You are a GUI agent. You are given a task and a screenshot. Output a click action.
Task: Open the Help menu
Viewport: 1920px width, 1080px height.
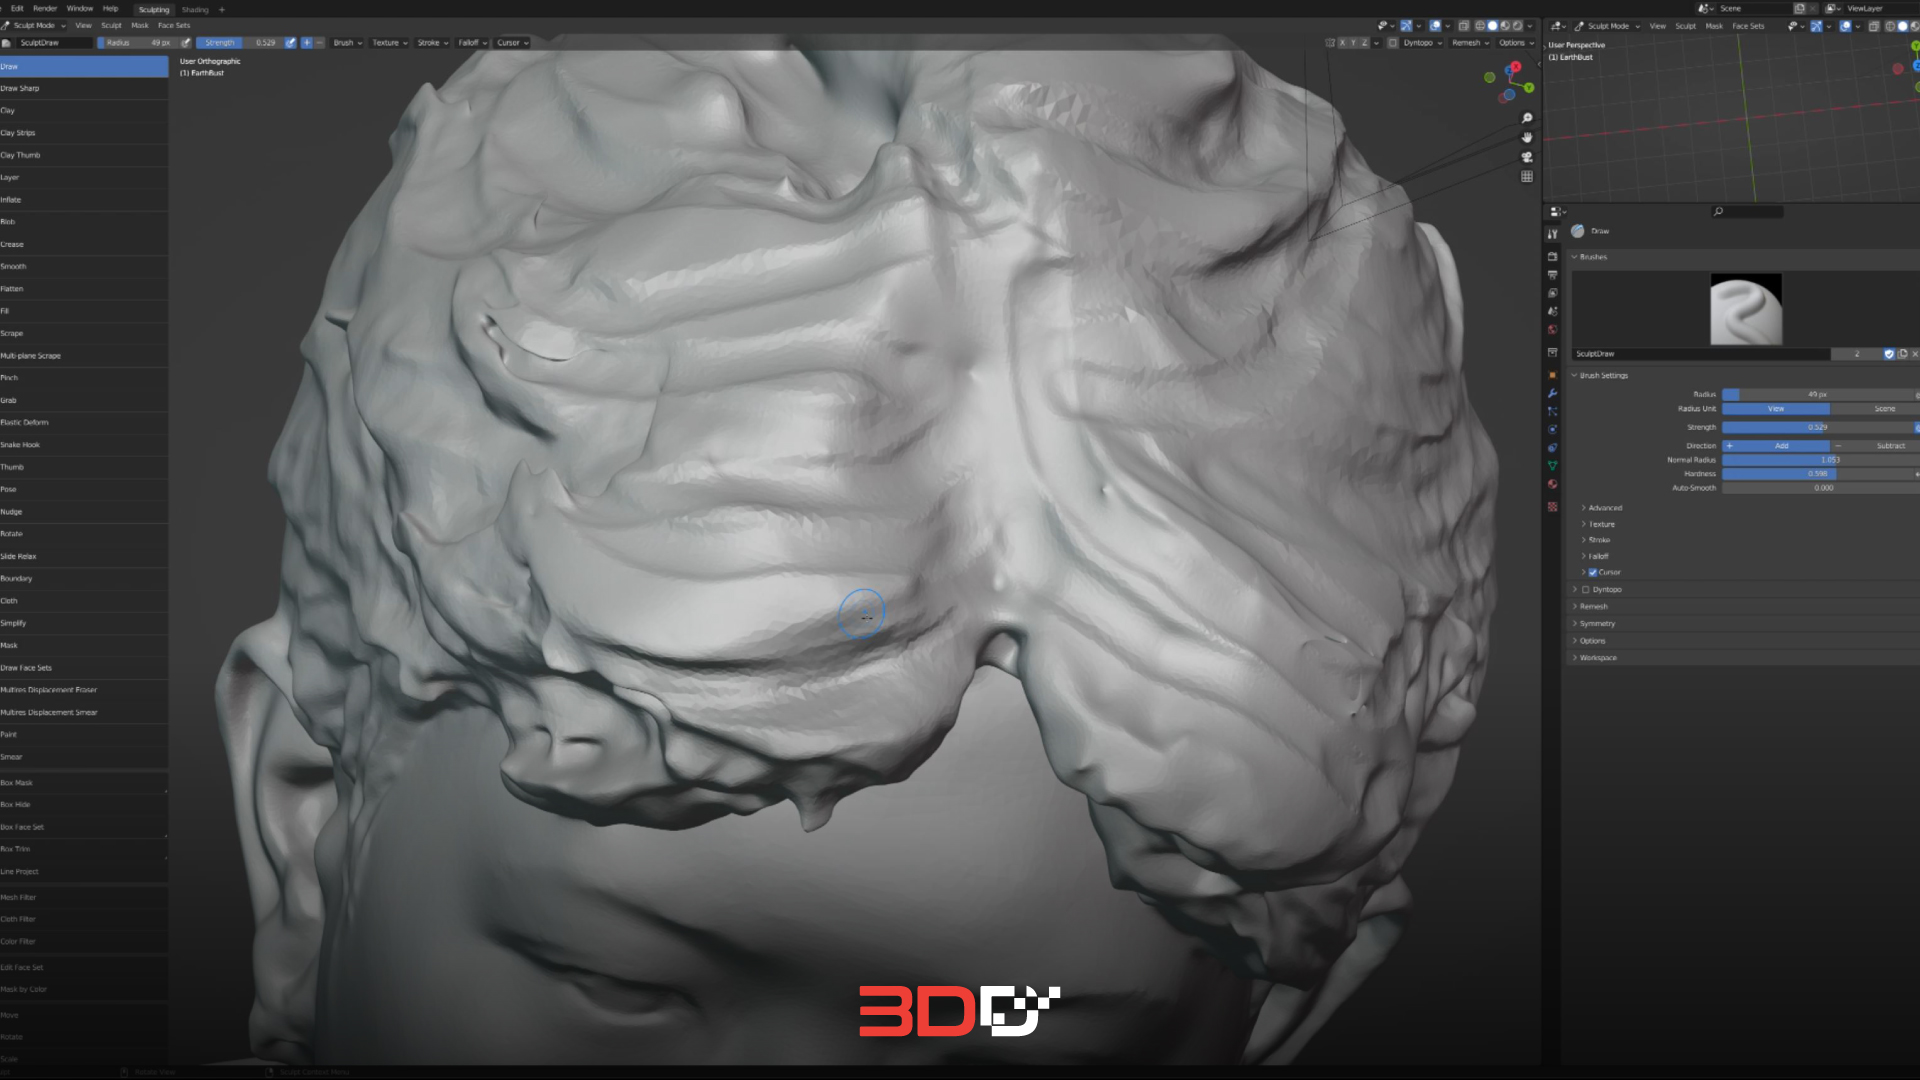(x=110, y=8)
